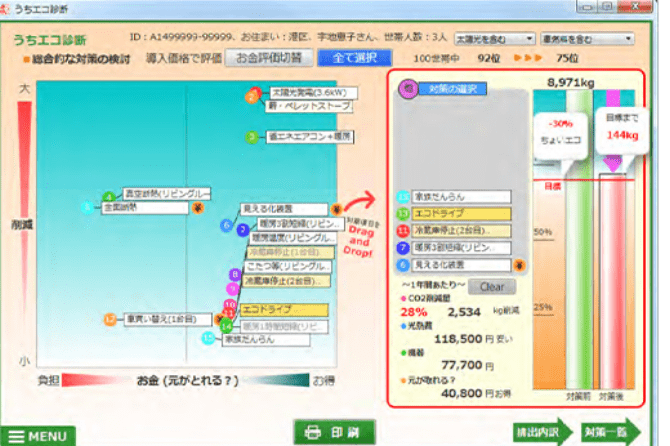
Task: Click pink circle 10 marker in chart
Action: (x=230, y=304)
